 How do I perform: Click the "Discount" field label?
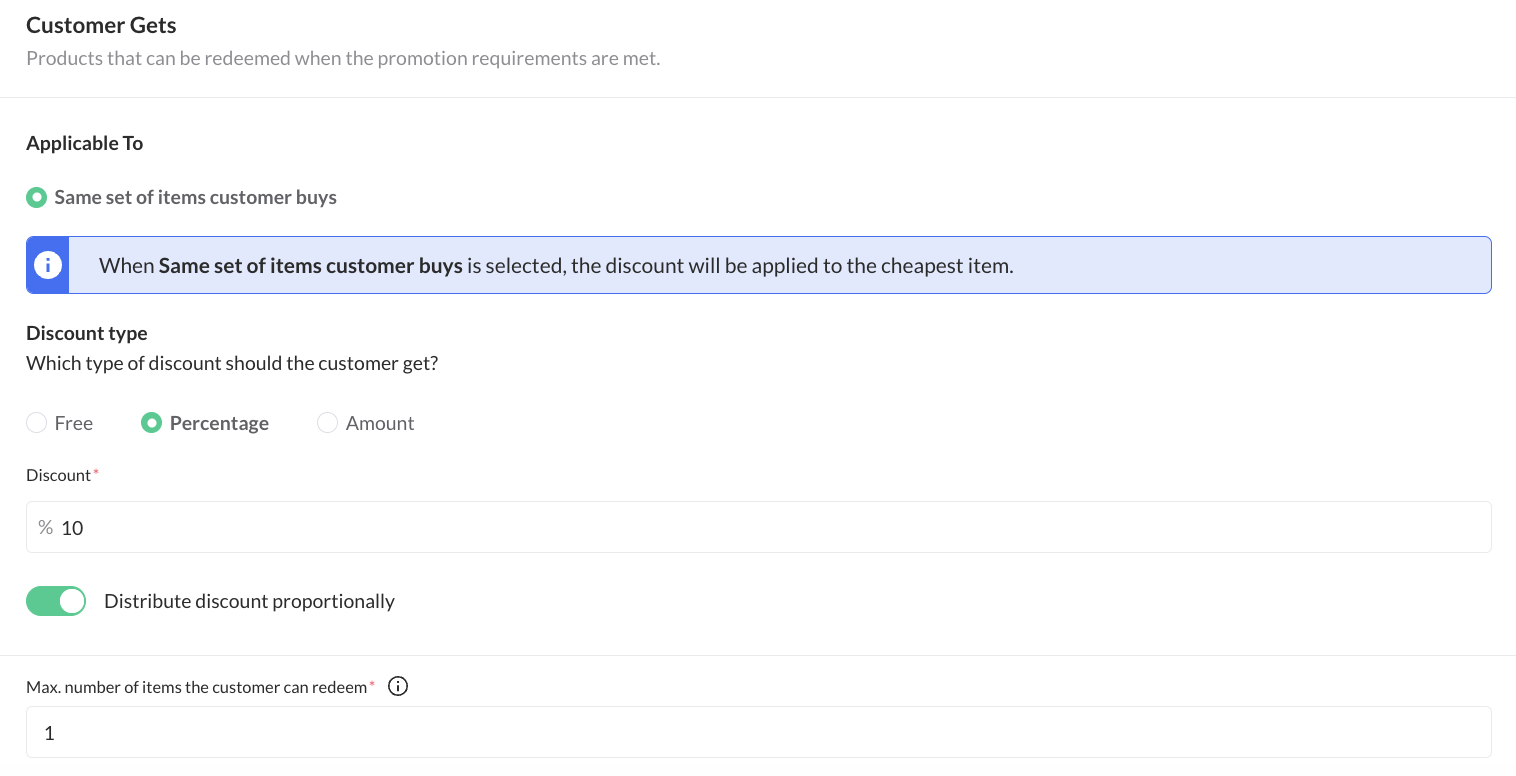click(58, 475)
